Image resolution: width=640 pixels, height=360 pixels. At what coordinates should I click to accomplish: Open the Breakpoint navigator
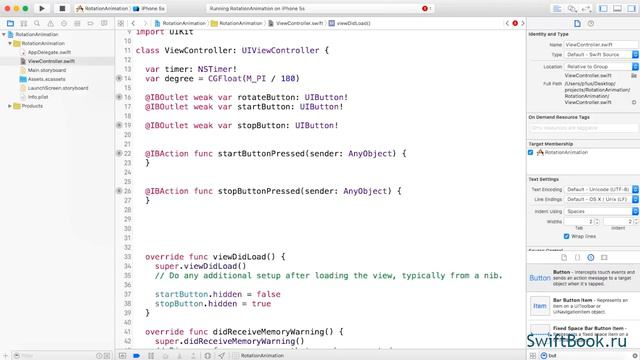pyautogui.click(x=91, y=23)
